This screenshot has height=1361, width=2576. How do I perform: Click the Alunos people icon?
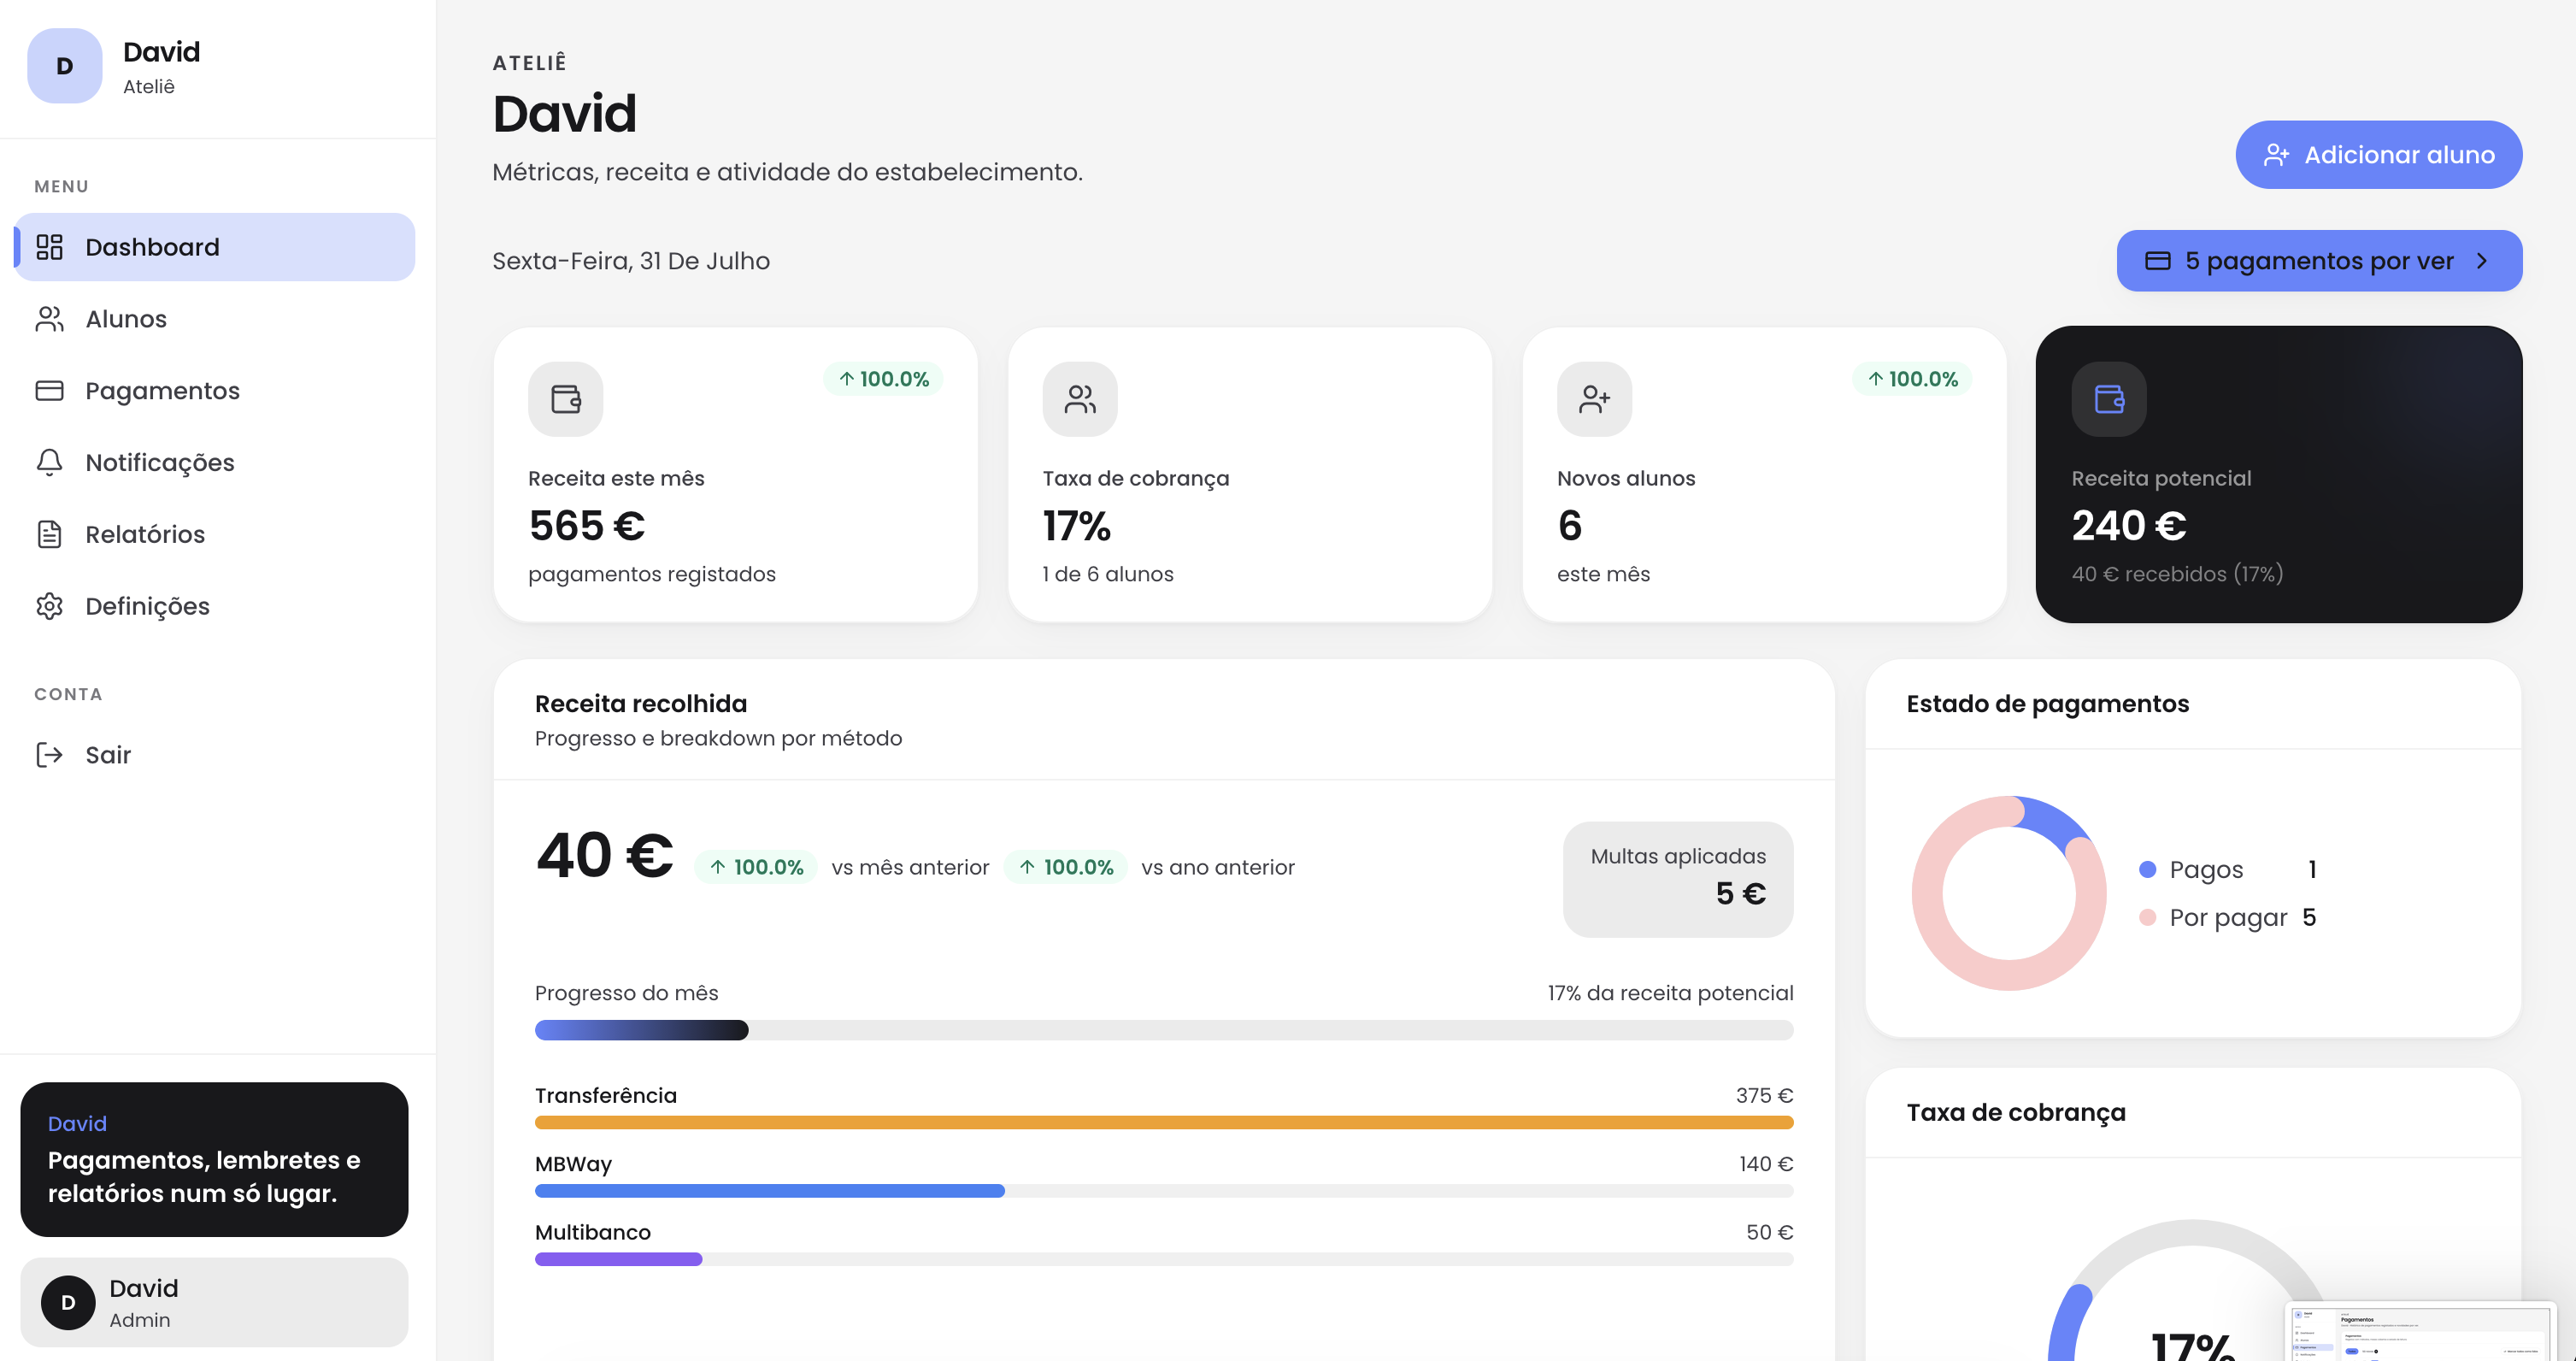[x=49, y=319]
